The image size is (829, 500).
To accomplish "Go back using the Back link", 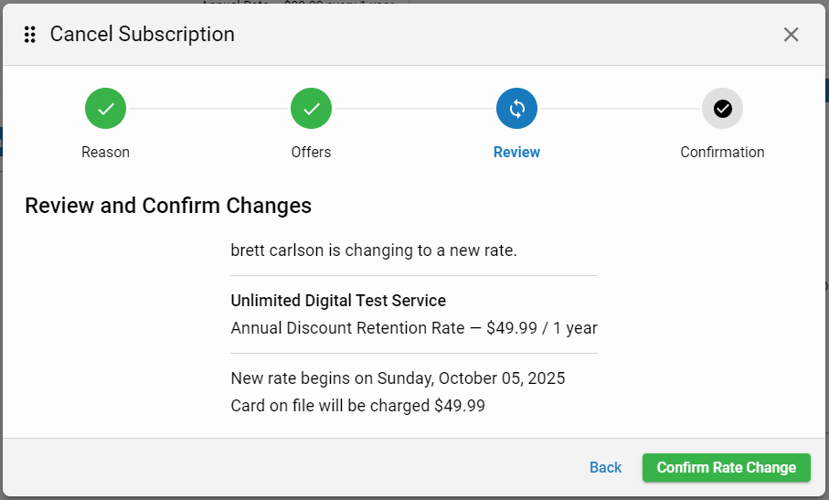I will pyautogui.click(x=605, y=467).
